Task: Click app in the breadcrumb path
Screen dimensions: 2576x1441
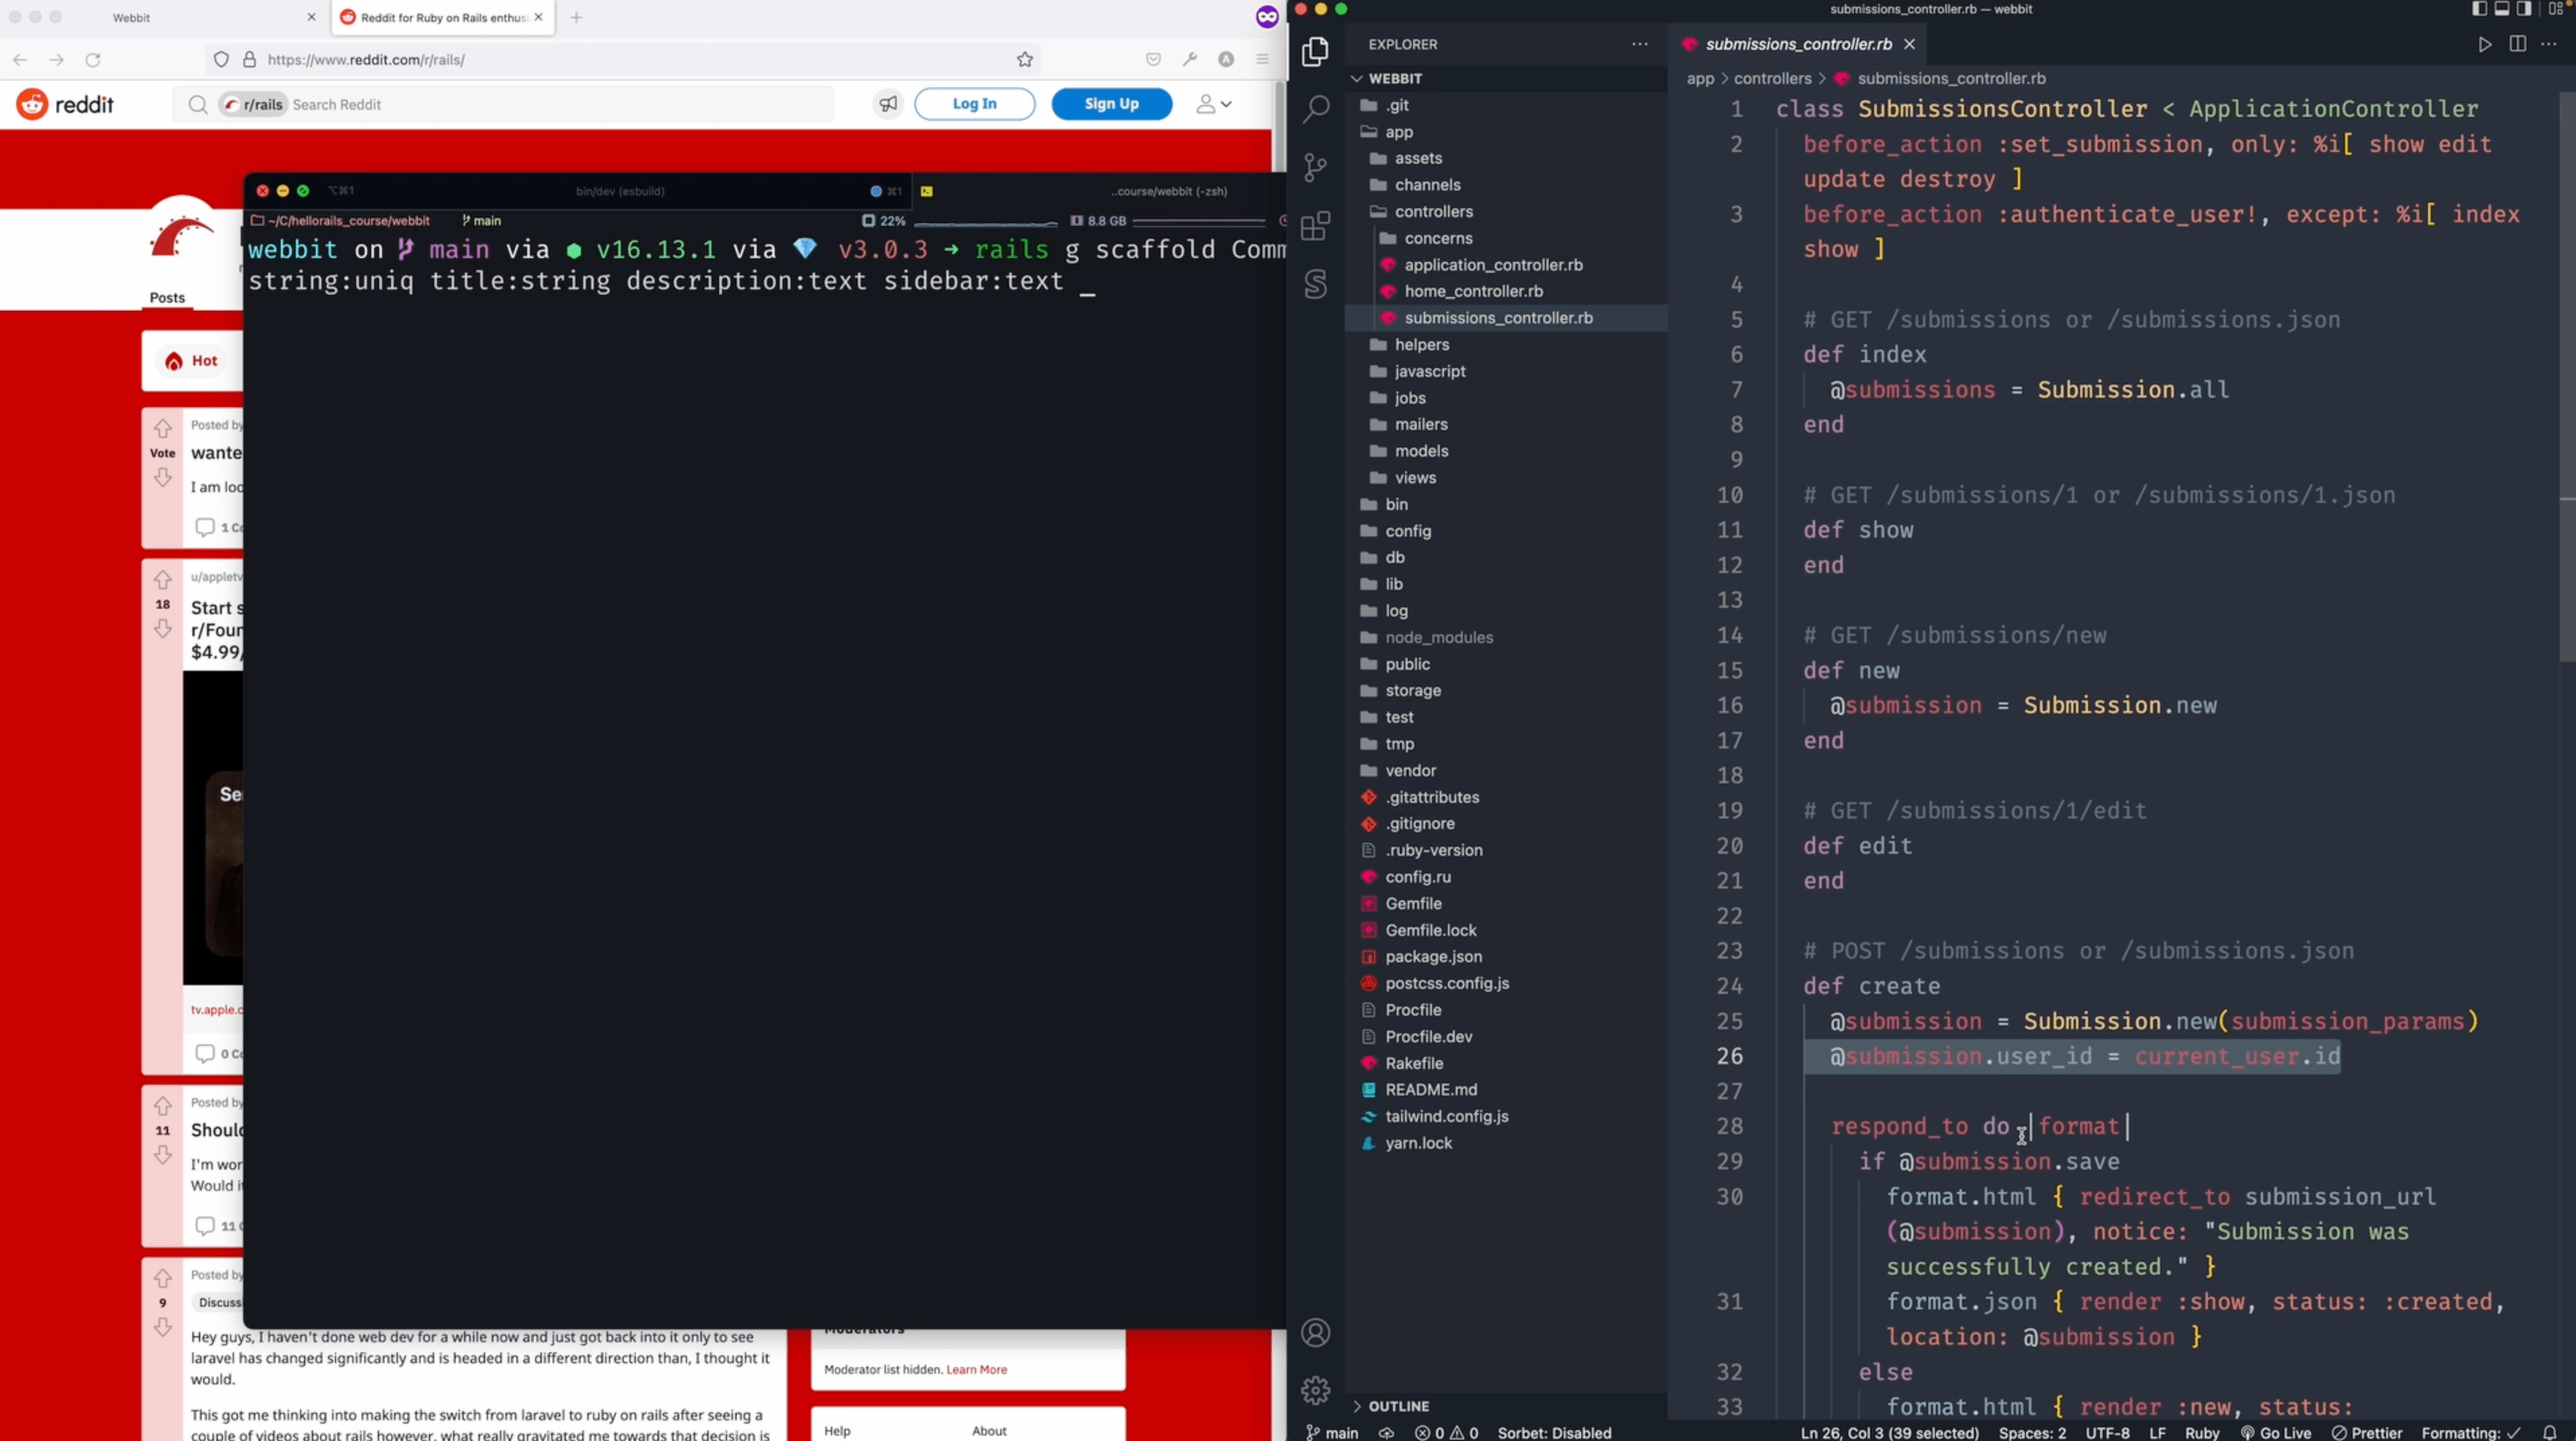Action: click(1700, 78)
